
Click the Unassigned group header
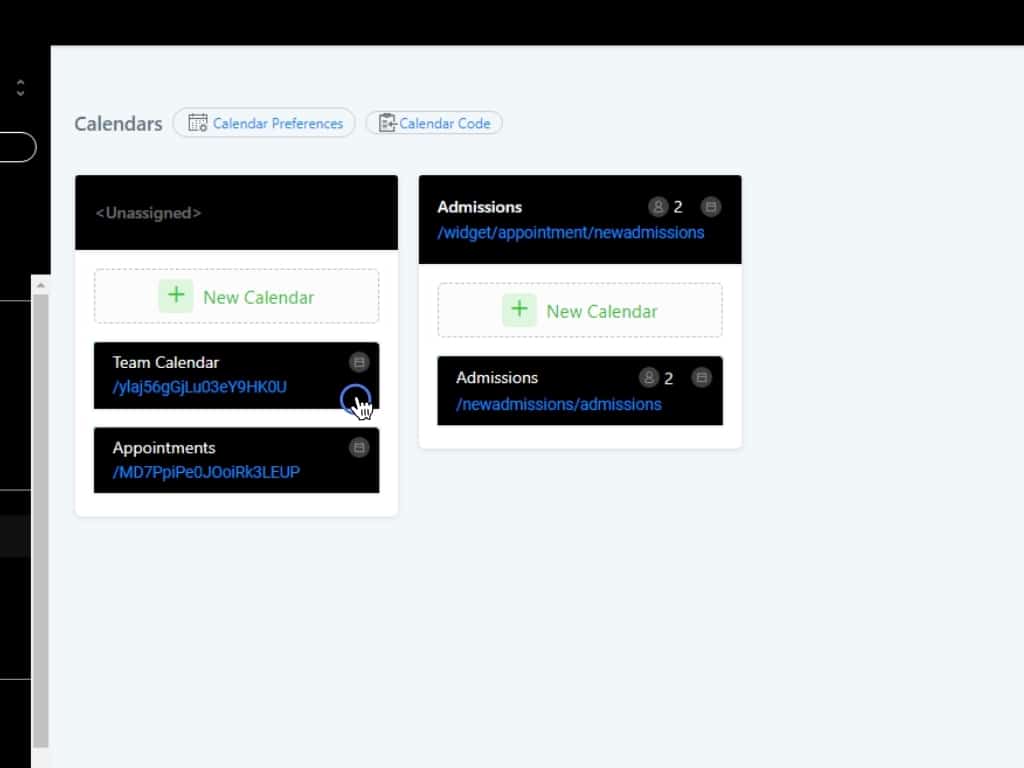148,213
